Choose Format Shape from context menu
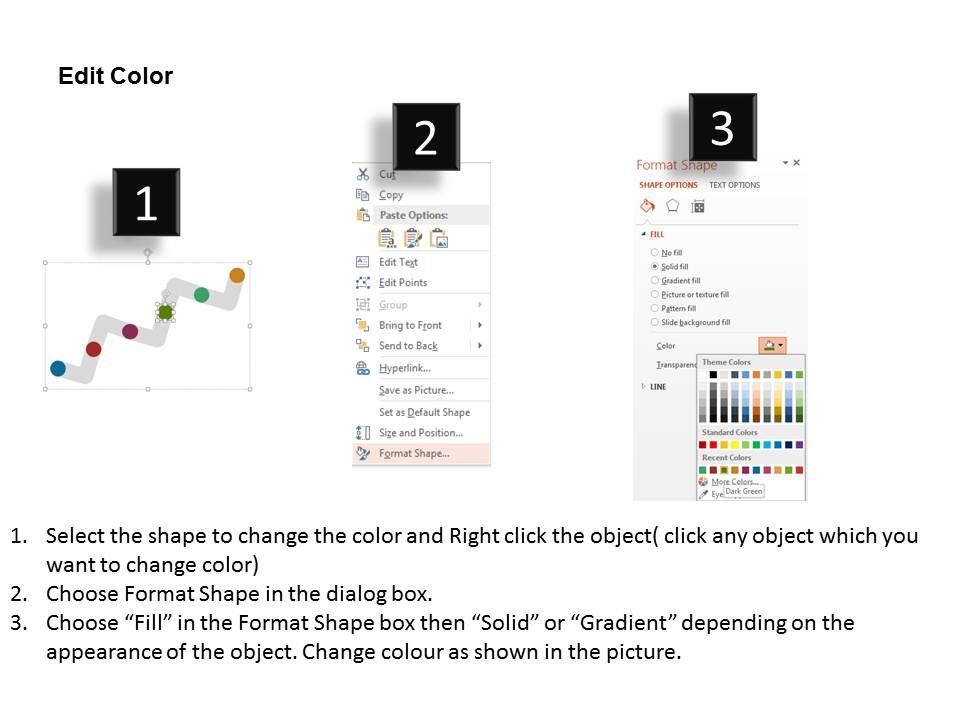This screenshot has width=960, height=720. pos(414,453)
